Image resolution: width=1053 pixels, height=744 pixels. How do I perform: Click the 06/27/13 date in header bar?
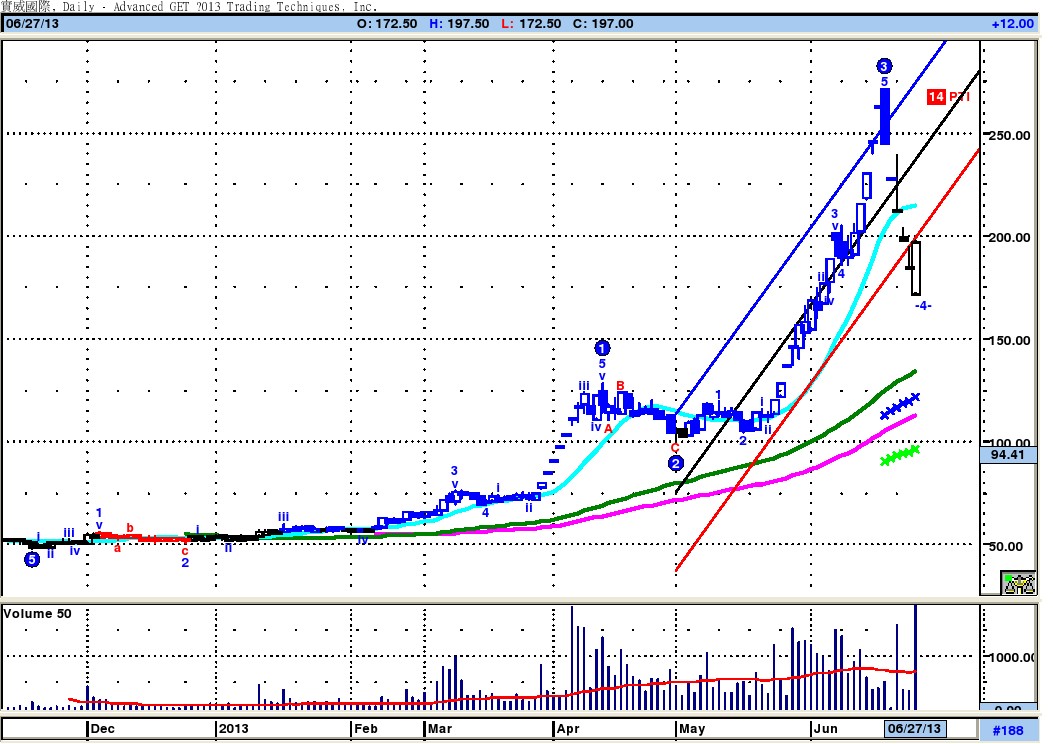(x=32, y=24)
